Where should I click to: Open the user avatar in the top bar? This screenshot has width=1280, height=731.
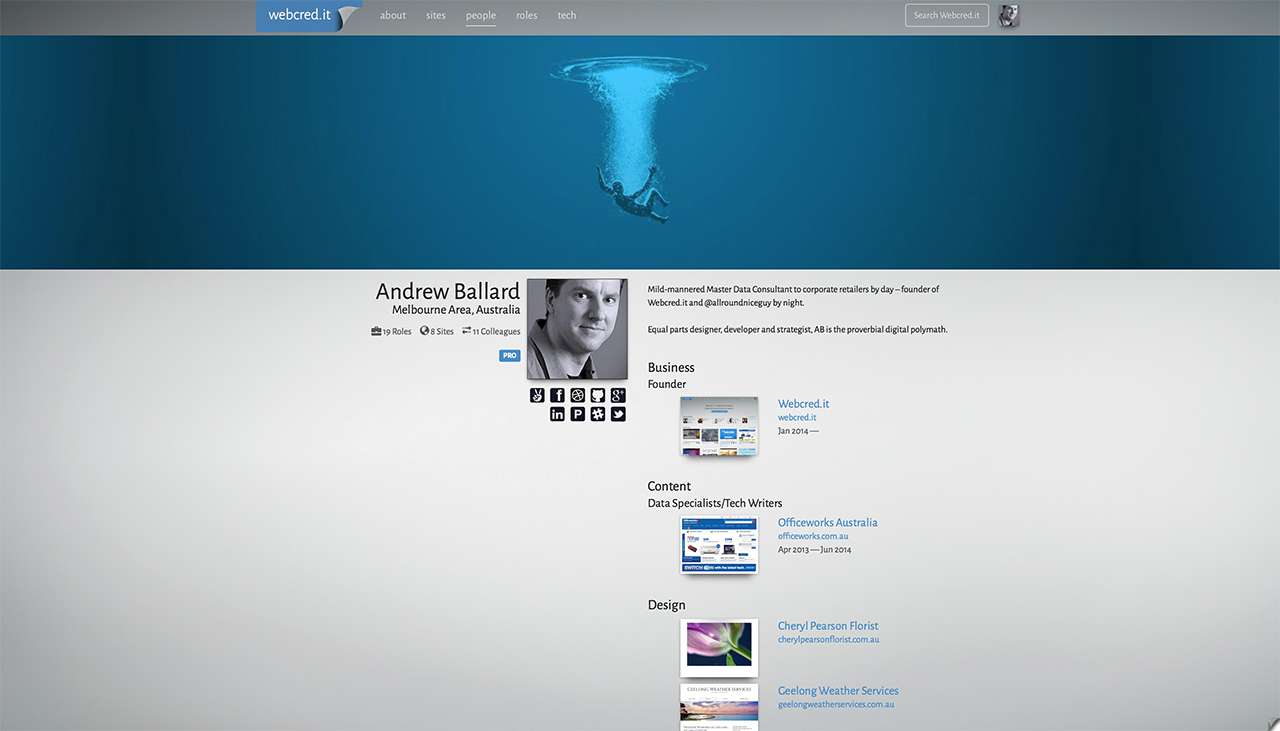(x=1008, y=15)
